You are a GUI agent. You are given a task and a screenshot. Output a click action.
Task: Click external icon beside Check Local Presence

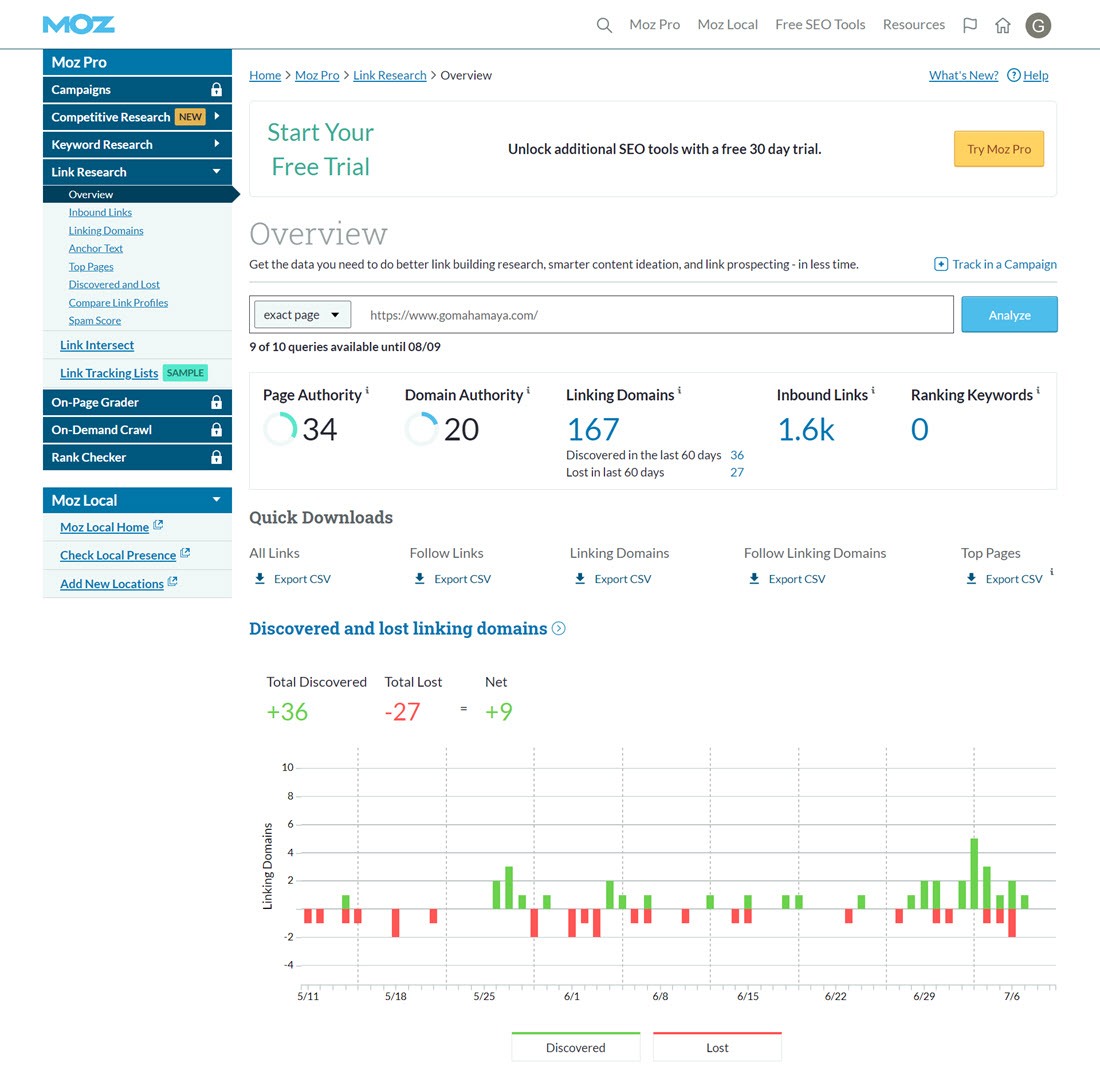point(185,553)
